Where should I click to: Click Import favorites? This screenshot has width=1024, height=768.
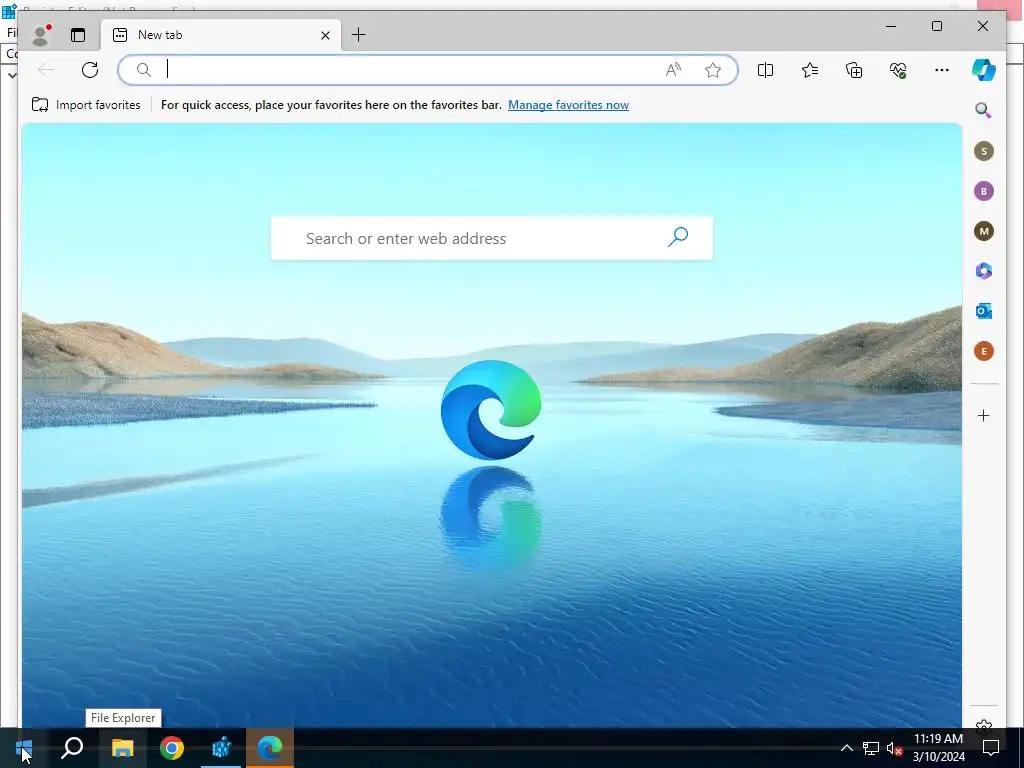(x=86, y=104)
